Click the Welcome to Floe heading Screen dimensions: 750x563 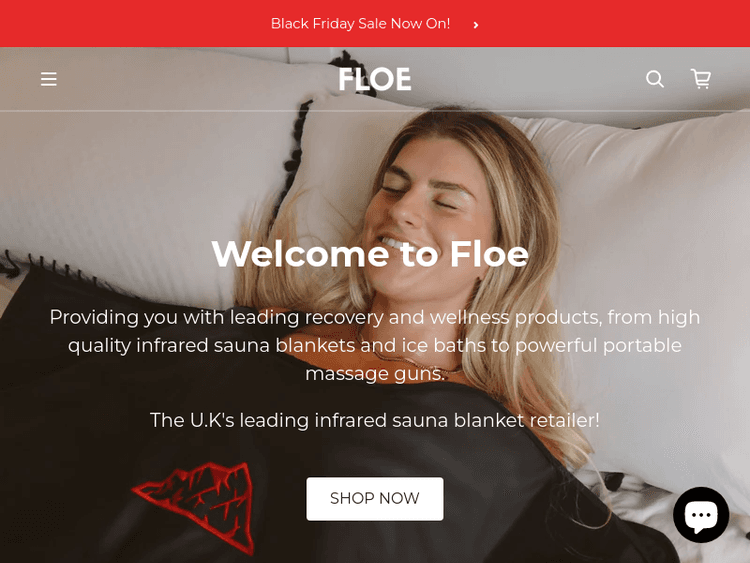tap(370, 254)
